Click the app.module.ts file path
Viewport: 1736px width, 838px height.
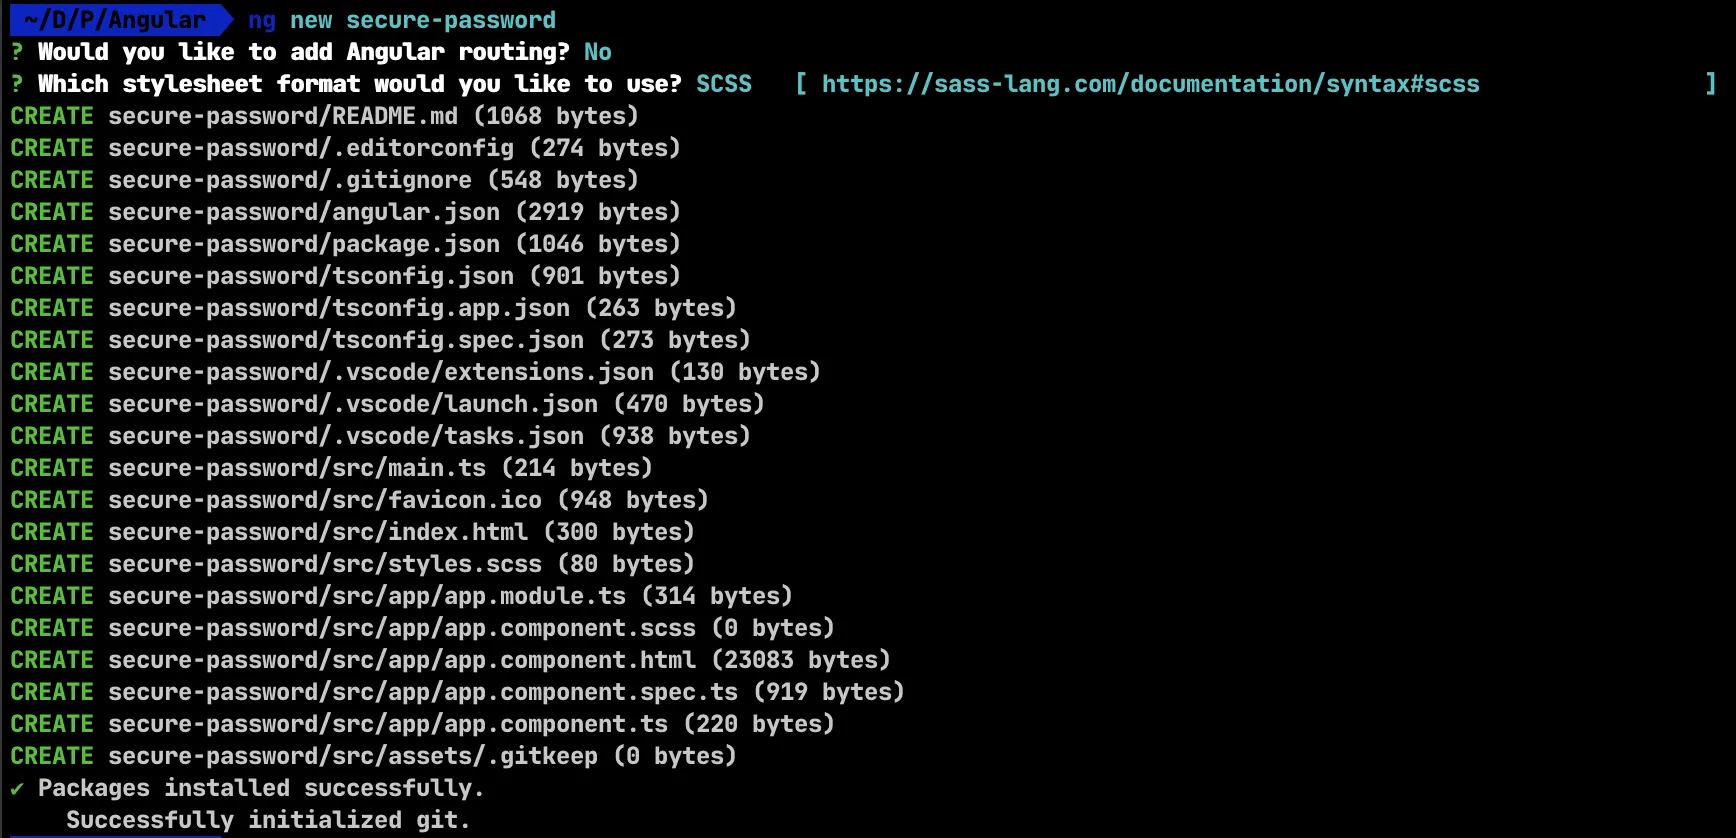pos(367,596)
